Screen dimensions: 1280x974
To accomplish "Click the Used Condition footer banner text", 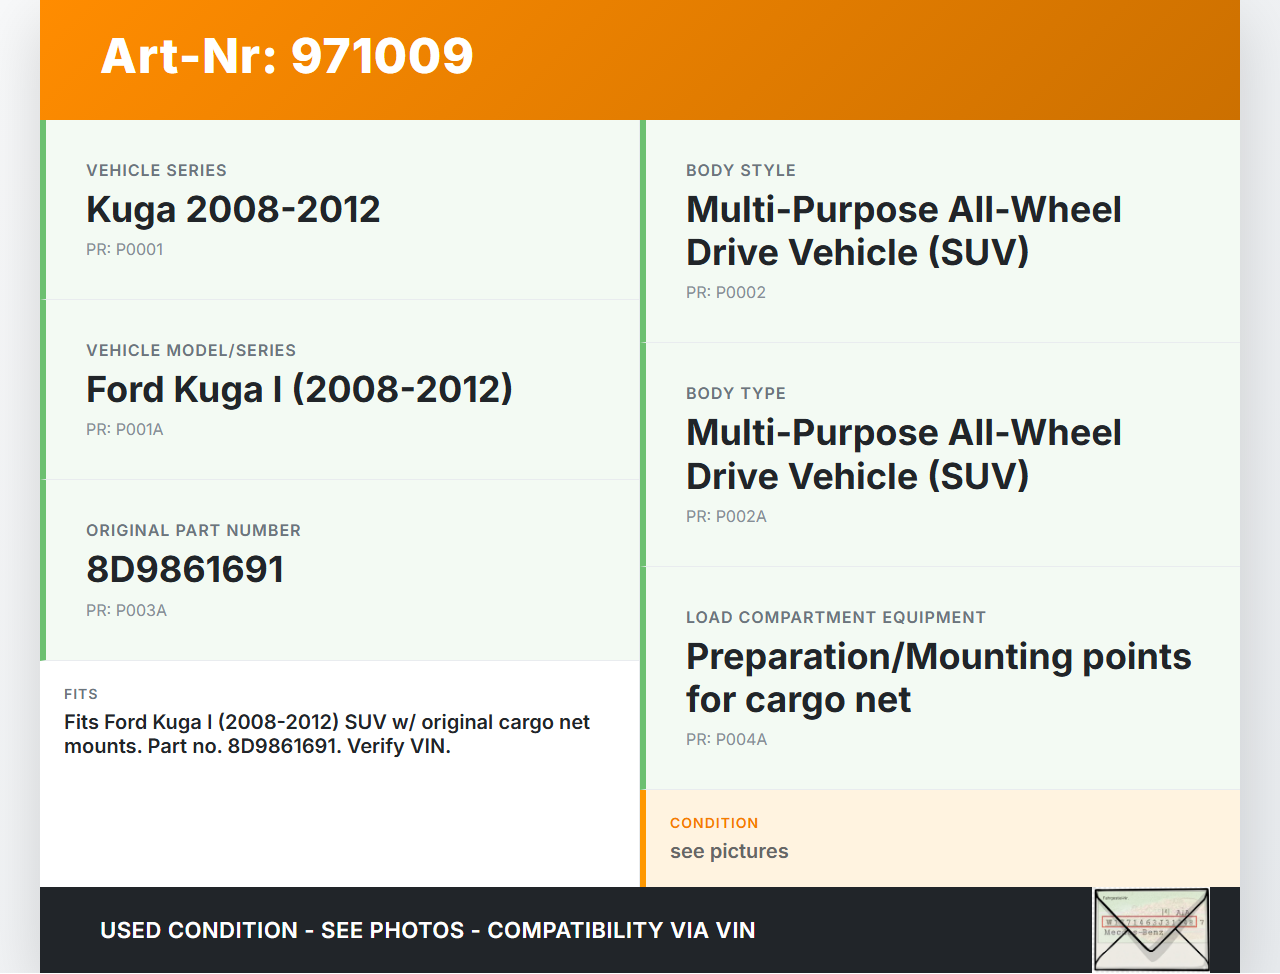I will coord(427,931).
